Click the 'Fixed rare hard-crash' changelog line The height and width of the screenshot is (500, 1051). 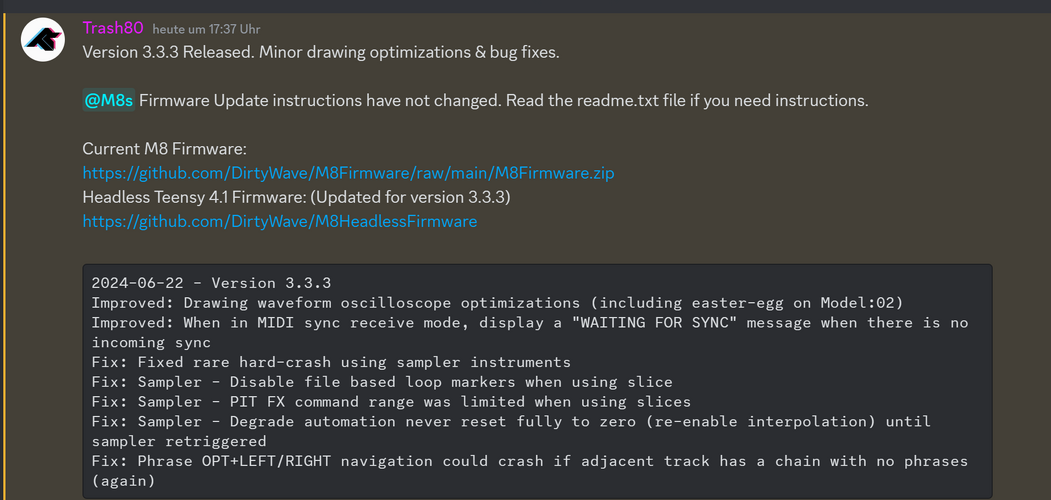[x=331, y=362]
